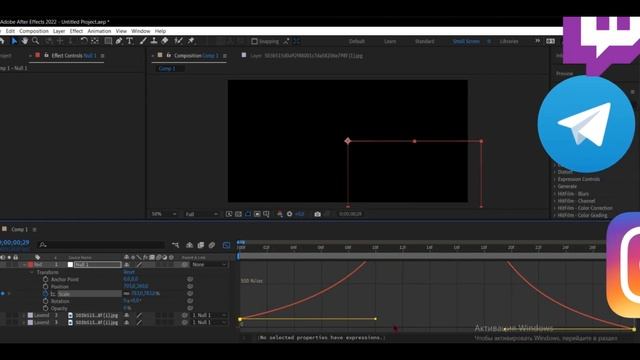The width and height of the screenshot is (640, 360).
Task: Open the Effect menu
Action: tap(76, 31)
